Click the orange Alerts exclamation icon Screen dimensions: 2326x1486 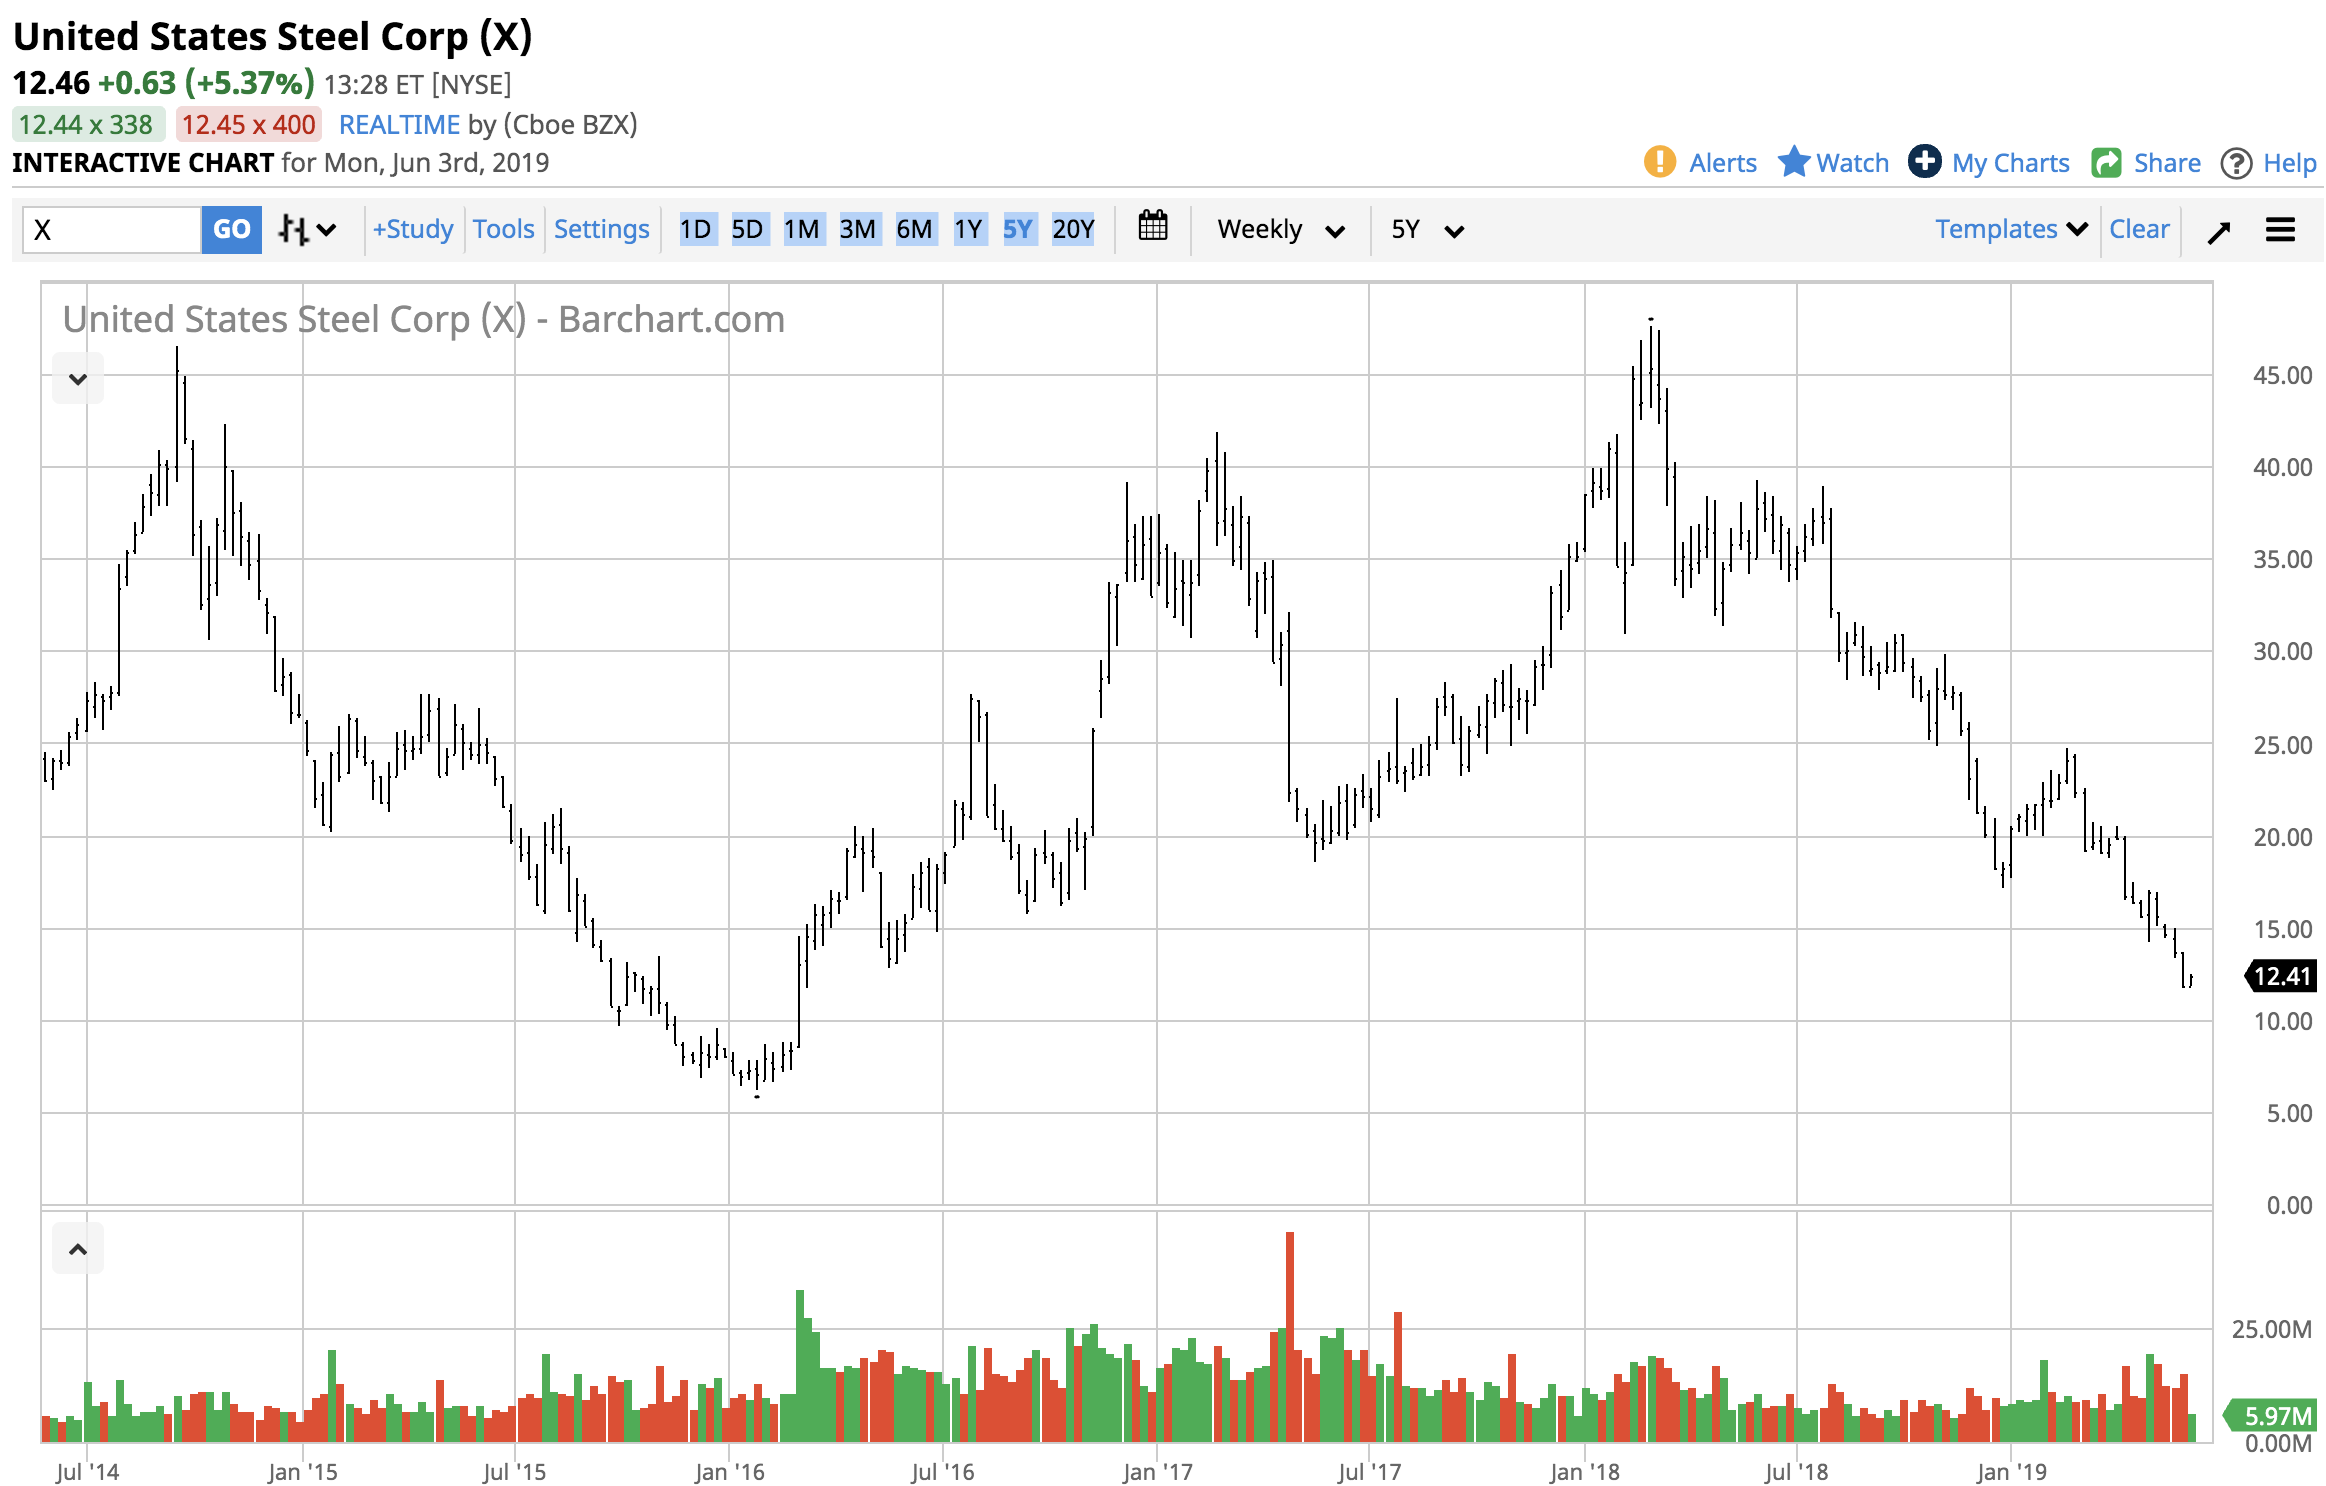1659,162
